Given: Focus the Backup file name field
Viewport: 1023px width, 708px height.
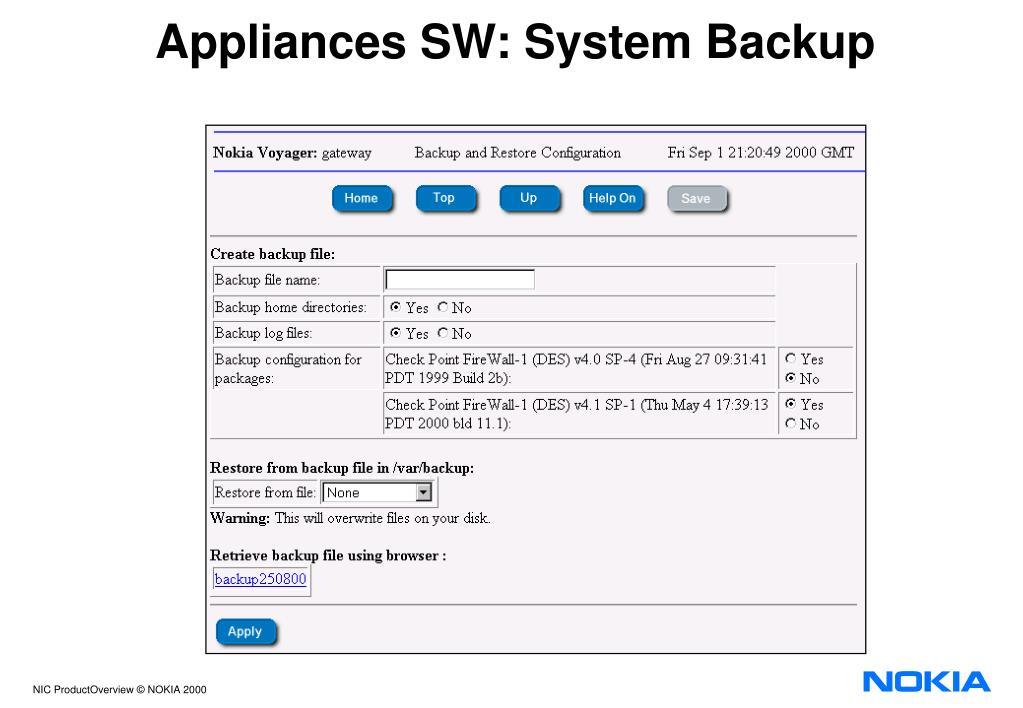Looking at the screenshot, I should pyautogui.click(x=460, y=279).
